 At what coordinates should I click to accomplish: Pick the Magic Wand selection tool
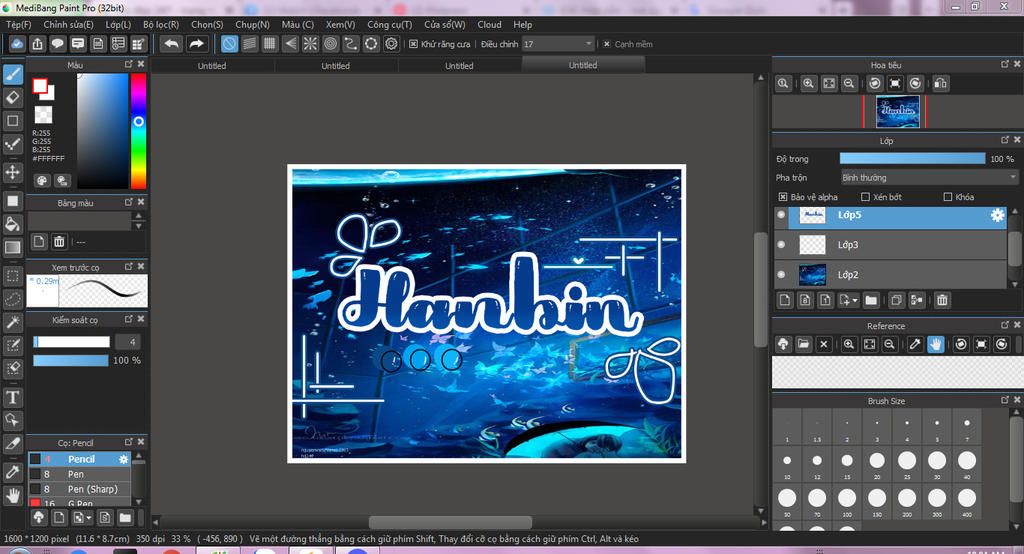point(13,322)
